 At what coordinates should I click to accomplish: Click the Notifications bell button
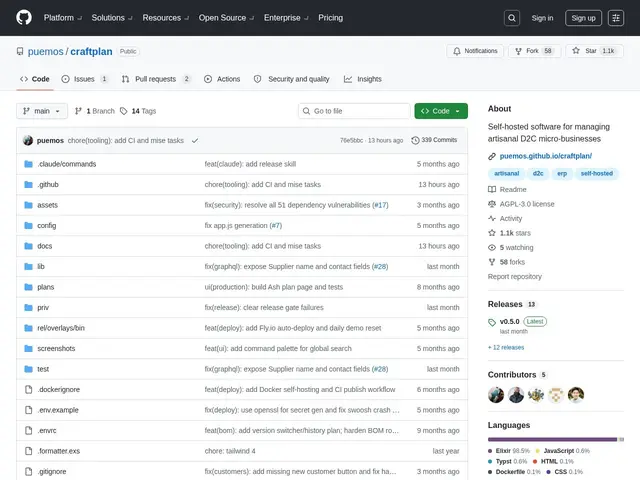coord(475,51)
